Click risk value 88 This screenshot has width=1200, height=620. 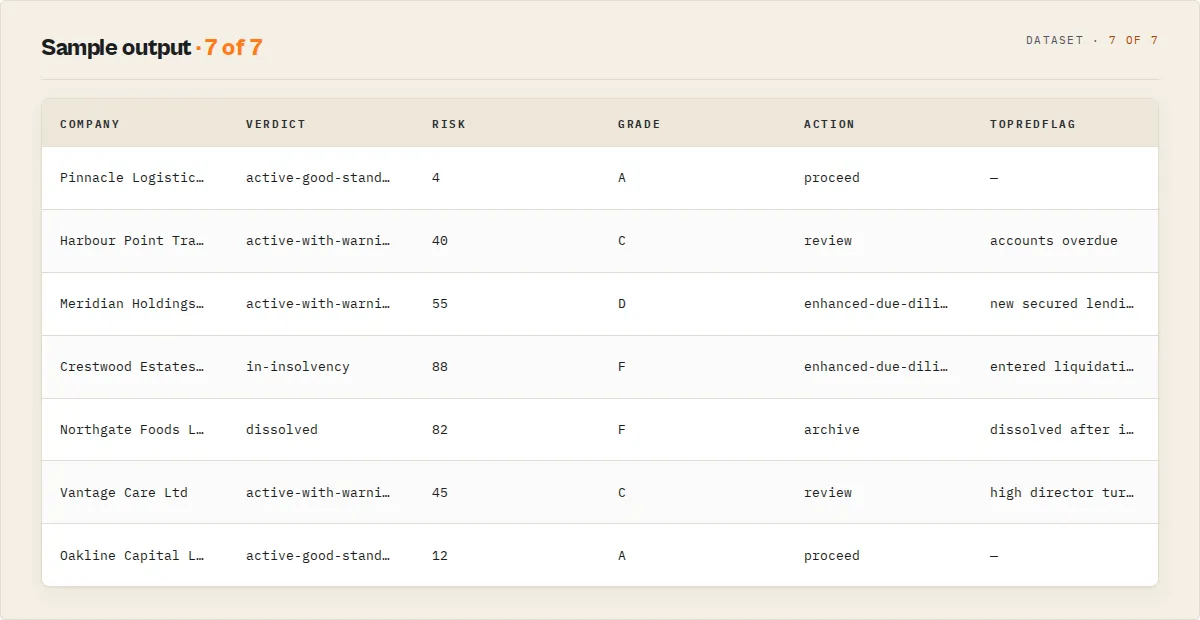[440, 367]
